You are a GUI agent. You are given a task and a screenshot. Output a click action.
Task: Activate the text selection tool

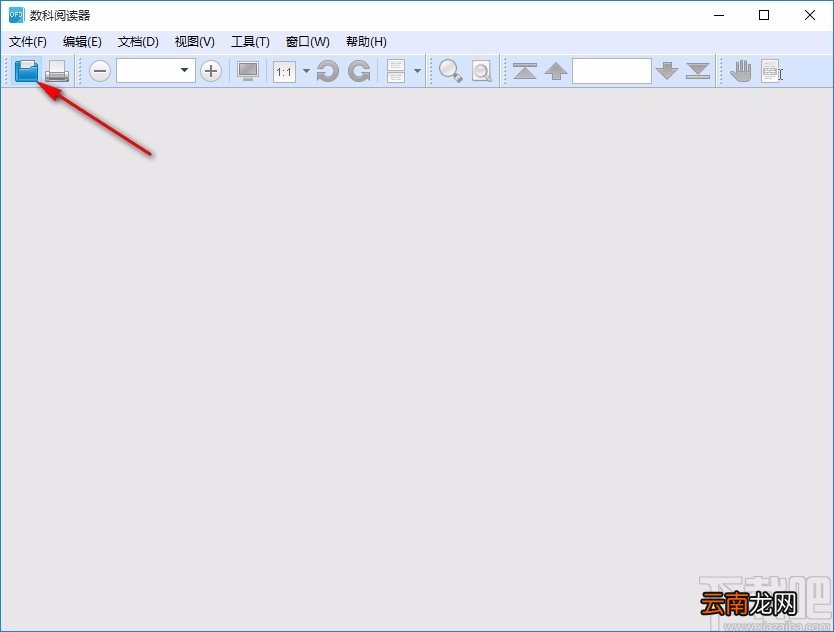coord(772,71)
